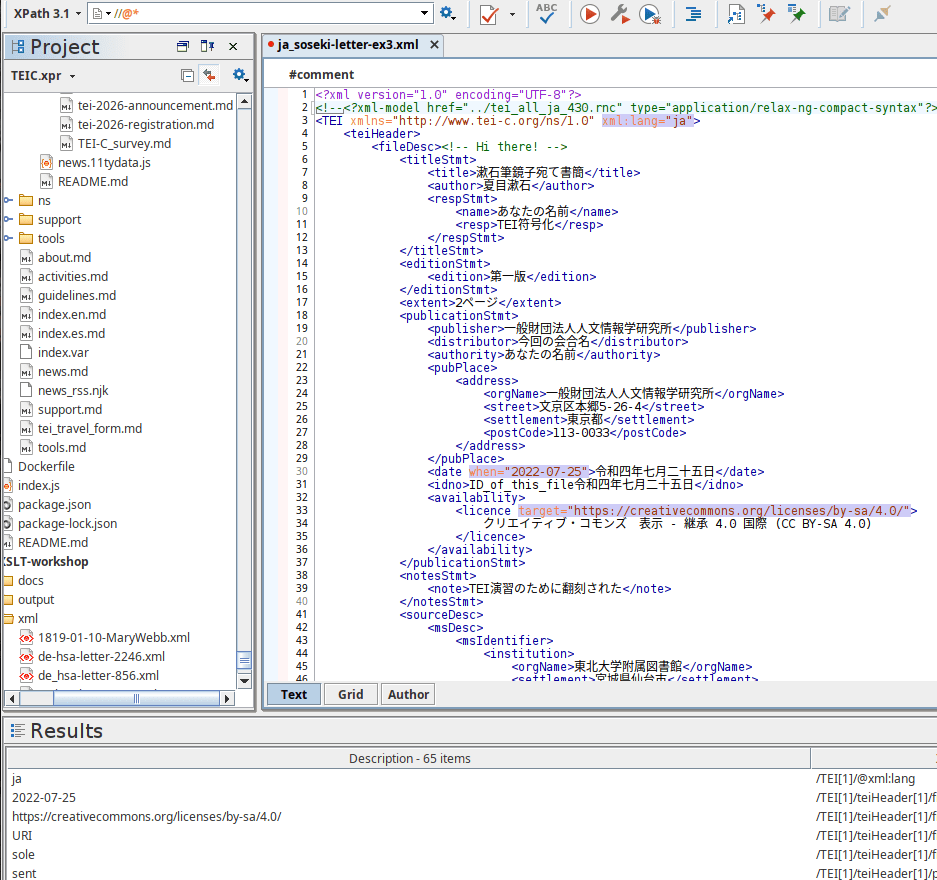Run the spell check (ABC) tool
The height and width of the screenshot is (880, 937).
click(x=546, y=14)
